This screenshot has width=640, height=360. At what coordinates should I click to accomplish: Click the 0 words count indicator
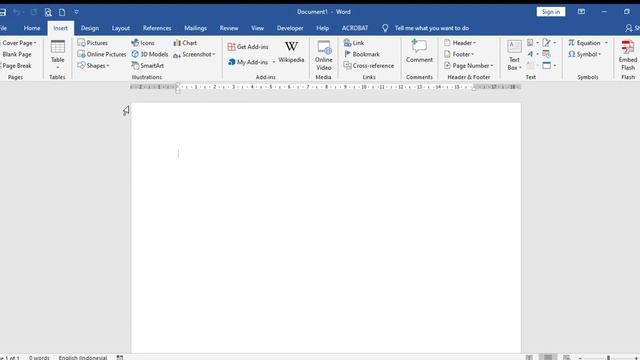[x=39, y=358]
